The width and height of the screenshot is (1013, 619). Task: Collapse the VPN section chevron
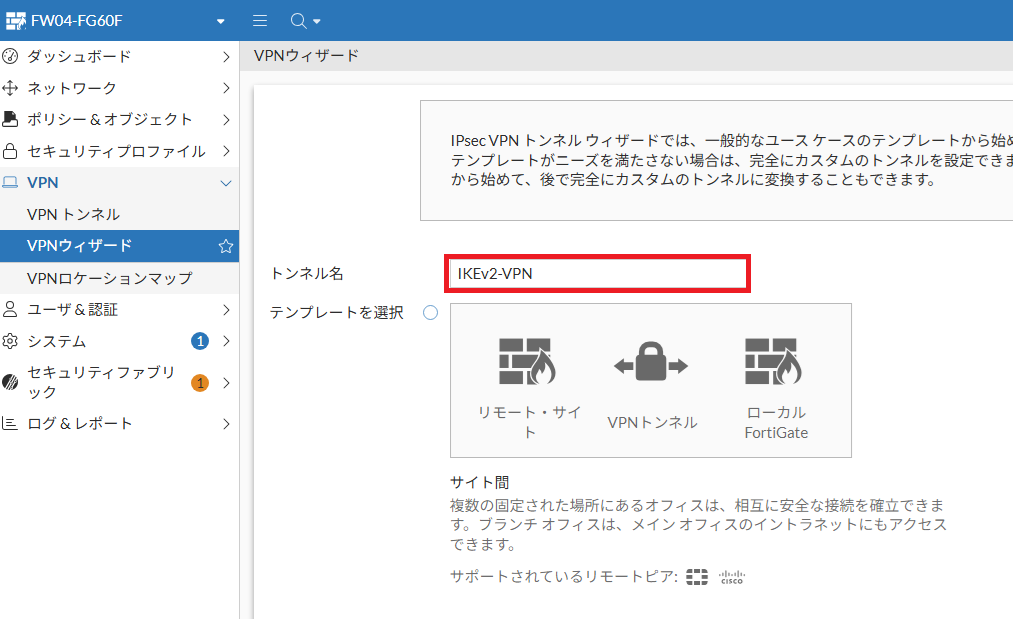tap(226, 184)
